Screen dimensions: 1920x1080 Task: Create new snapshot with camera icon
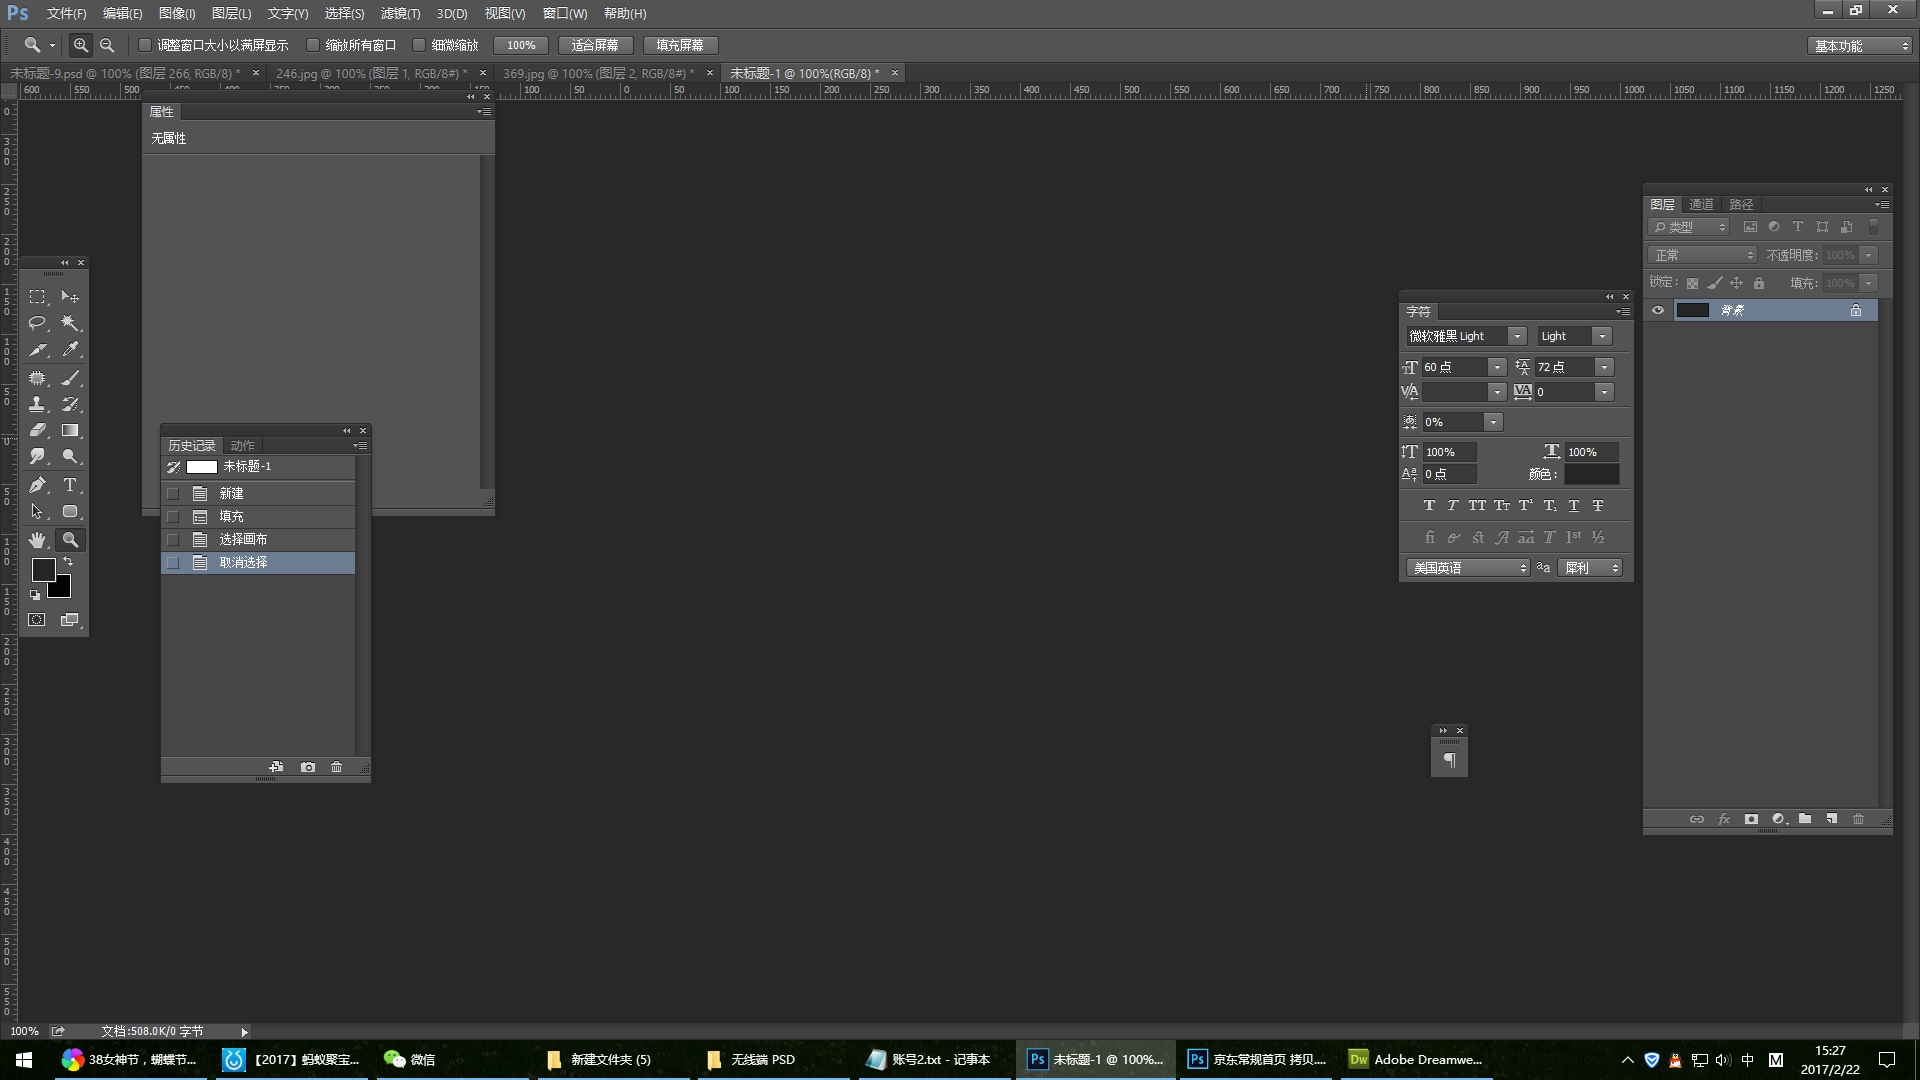308,767
